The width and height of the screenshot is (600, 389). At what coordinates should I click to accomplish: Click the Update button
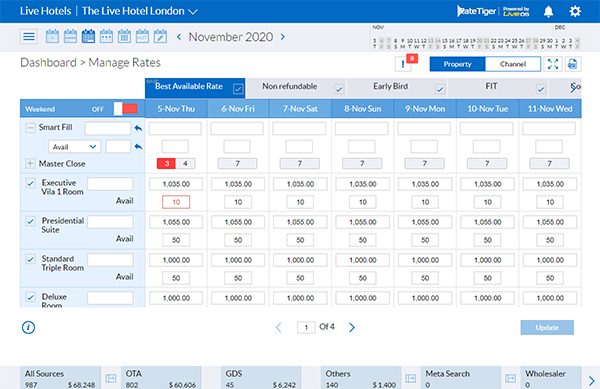(547, 327)
